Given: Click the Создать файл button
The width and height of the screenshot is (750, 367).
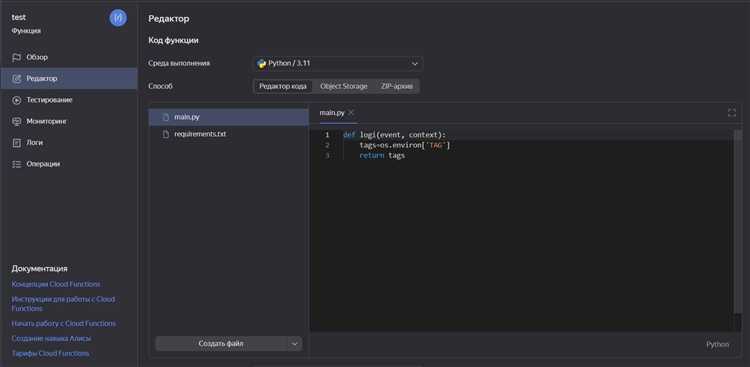Looking at the screenshot, I should coord(221,344).
